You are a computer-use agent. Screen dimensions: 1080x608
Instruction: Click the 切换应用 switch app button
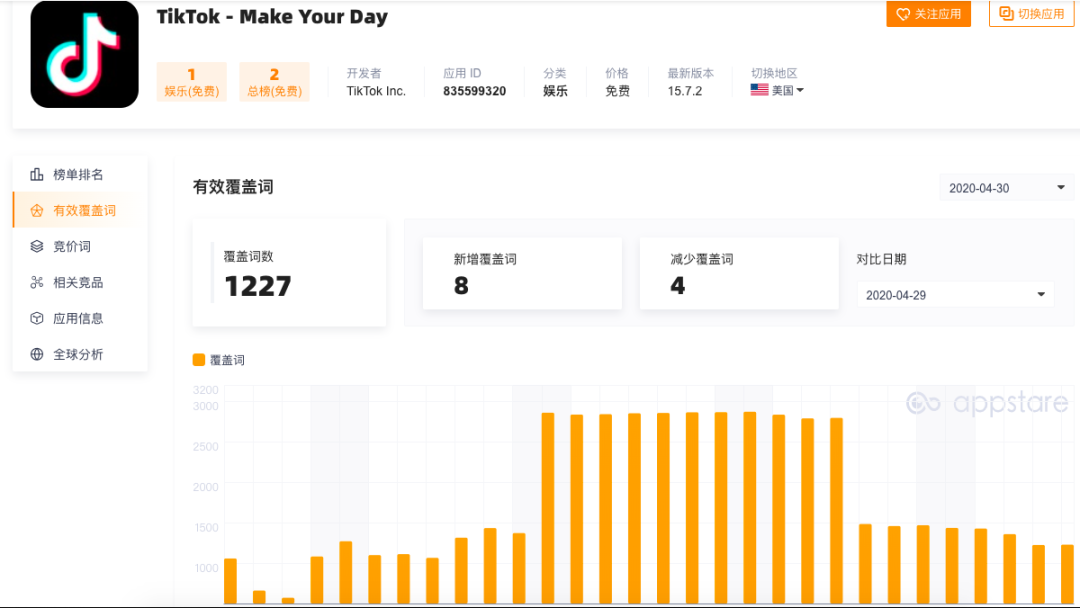pyautogui.click(x=1031, y=14)
